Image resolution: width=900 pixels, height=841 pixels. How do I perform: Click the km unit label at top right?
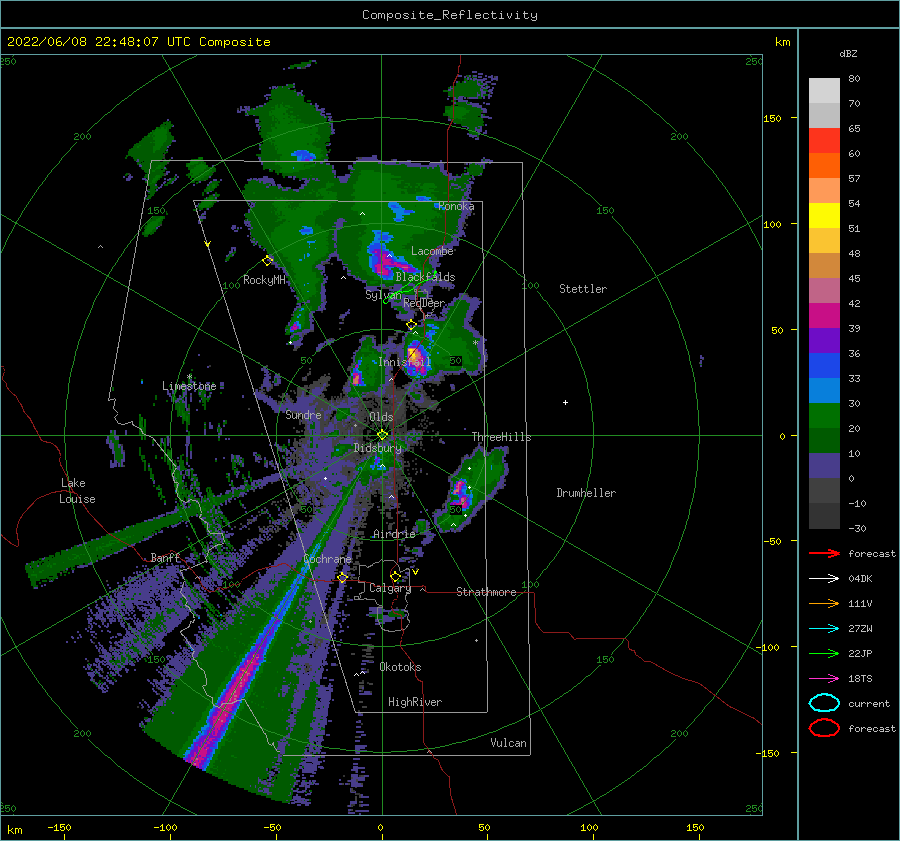(783, 42)
